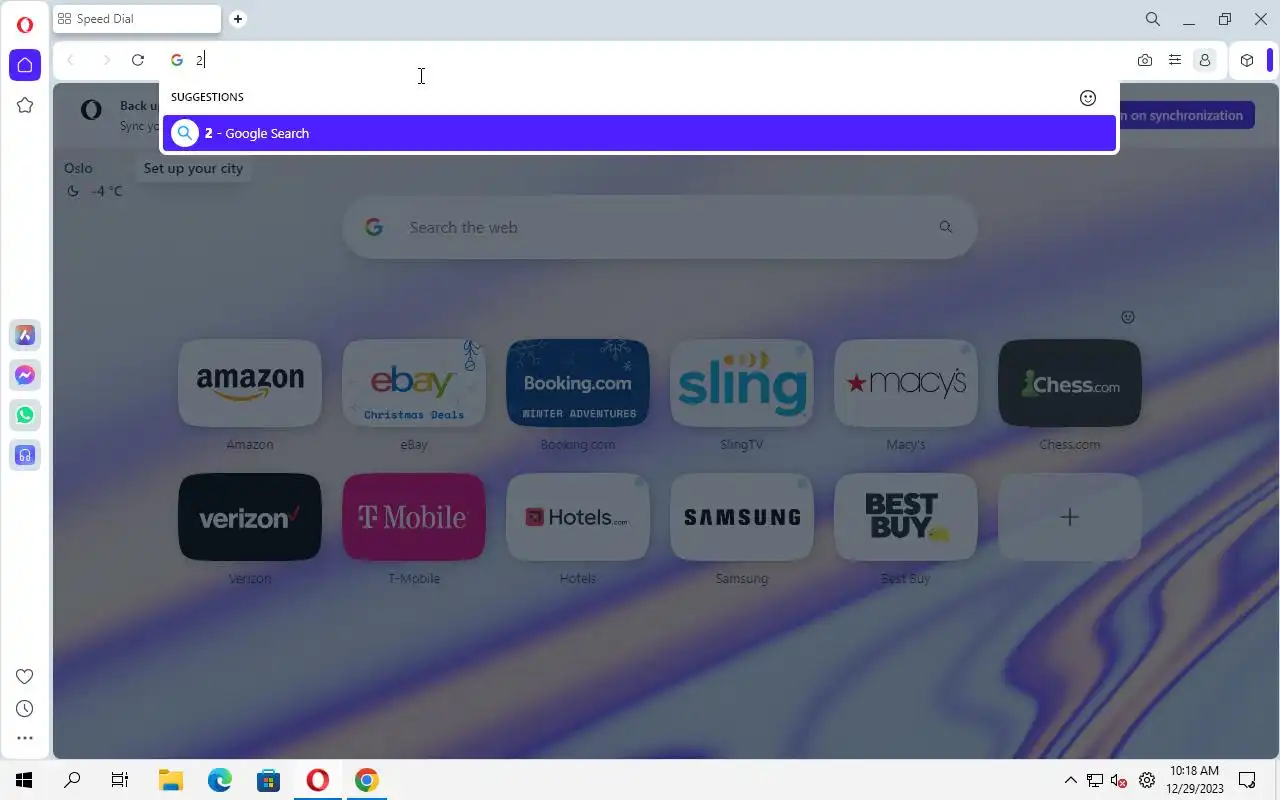Select the Speed Dial tab

pyautogui.click(x=137, y=19)
